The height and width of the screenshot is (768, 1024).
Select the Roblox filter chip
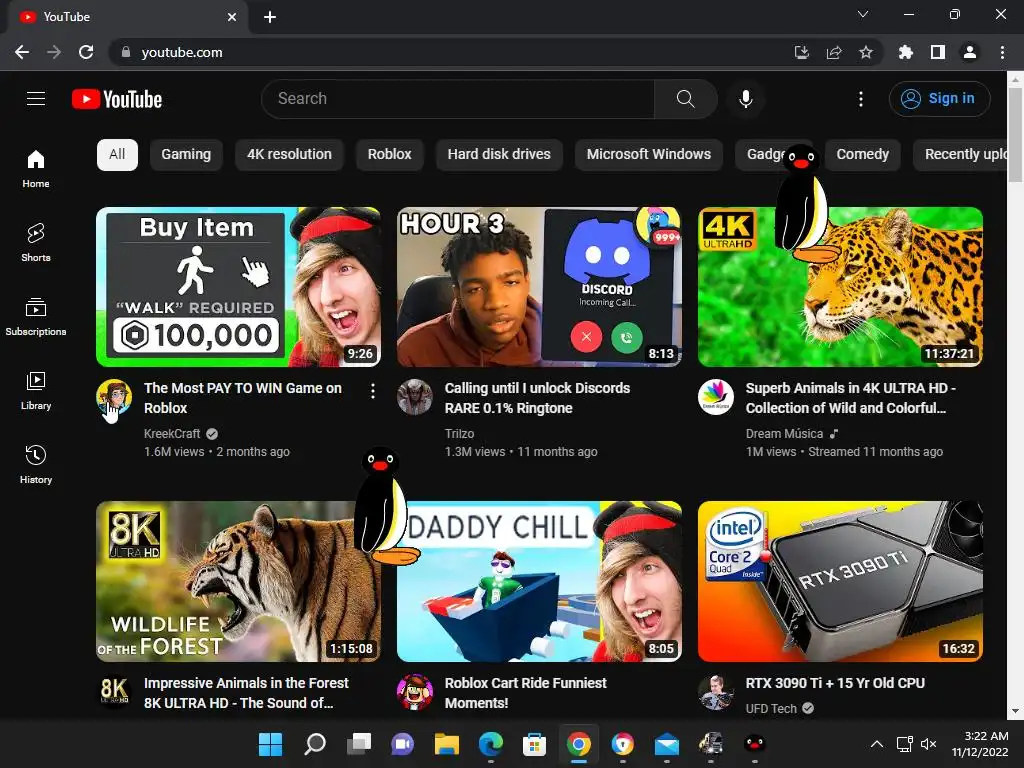(x=389, y=155)
